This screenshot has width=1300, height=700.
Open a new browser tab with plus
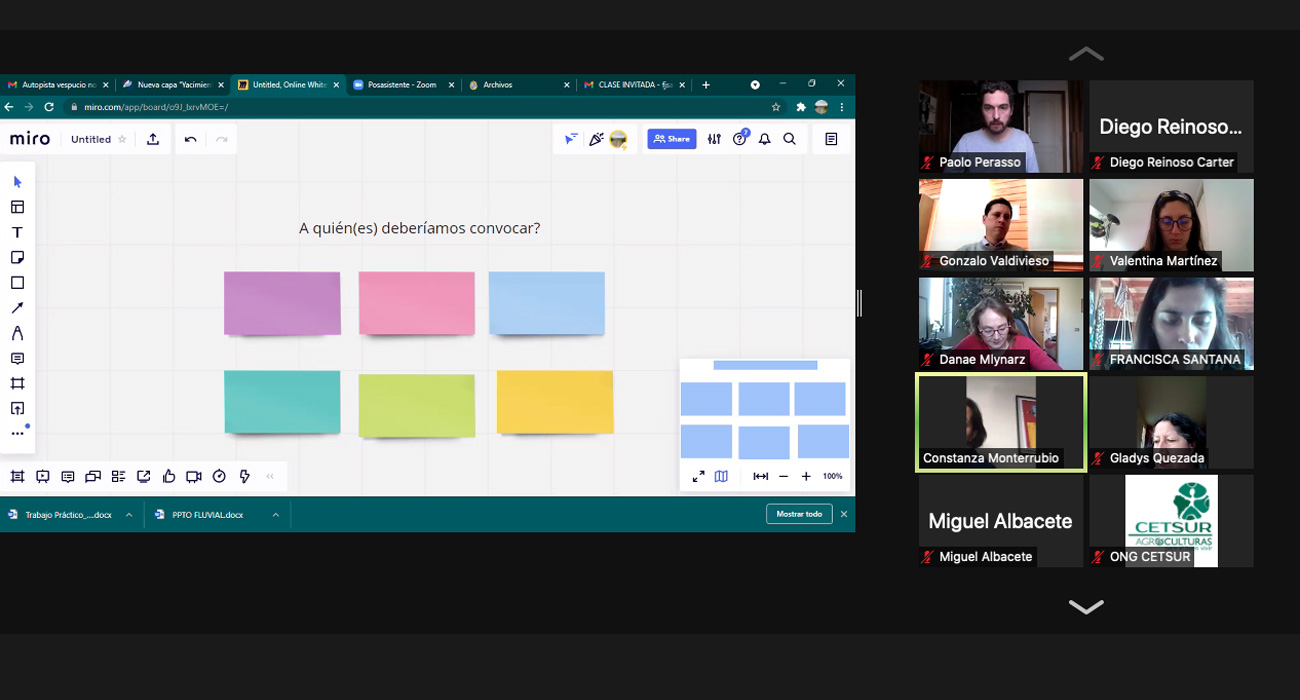point(706,85)
